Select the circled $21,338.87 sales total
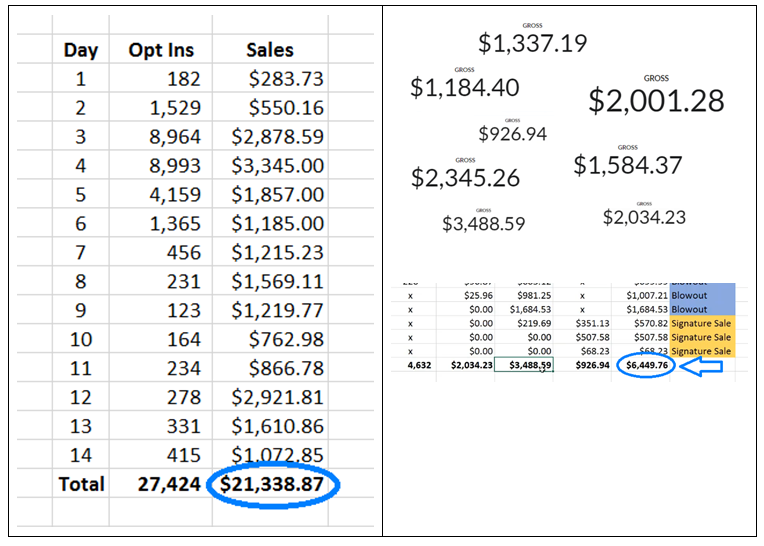The height and width of the screenshot is (546, 764). tap(276, 485)
